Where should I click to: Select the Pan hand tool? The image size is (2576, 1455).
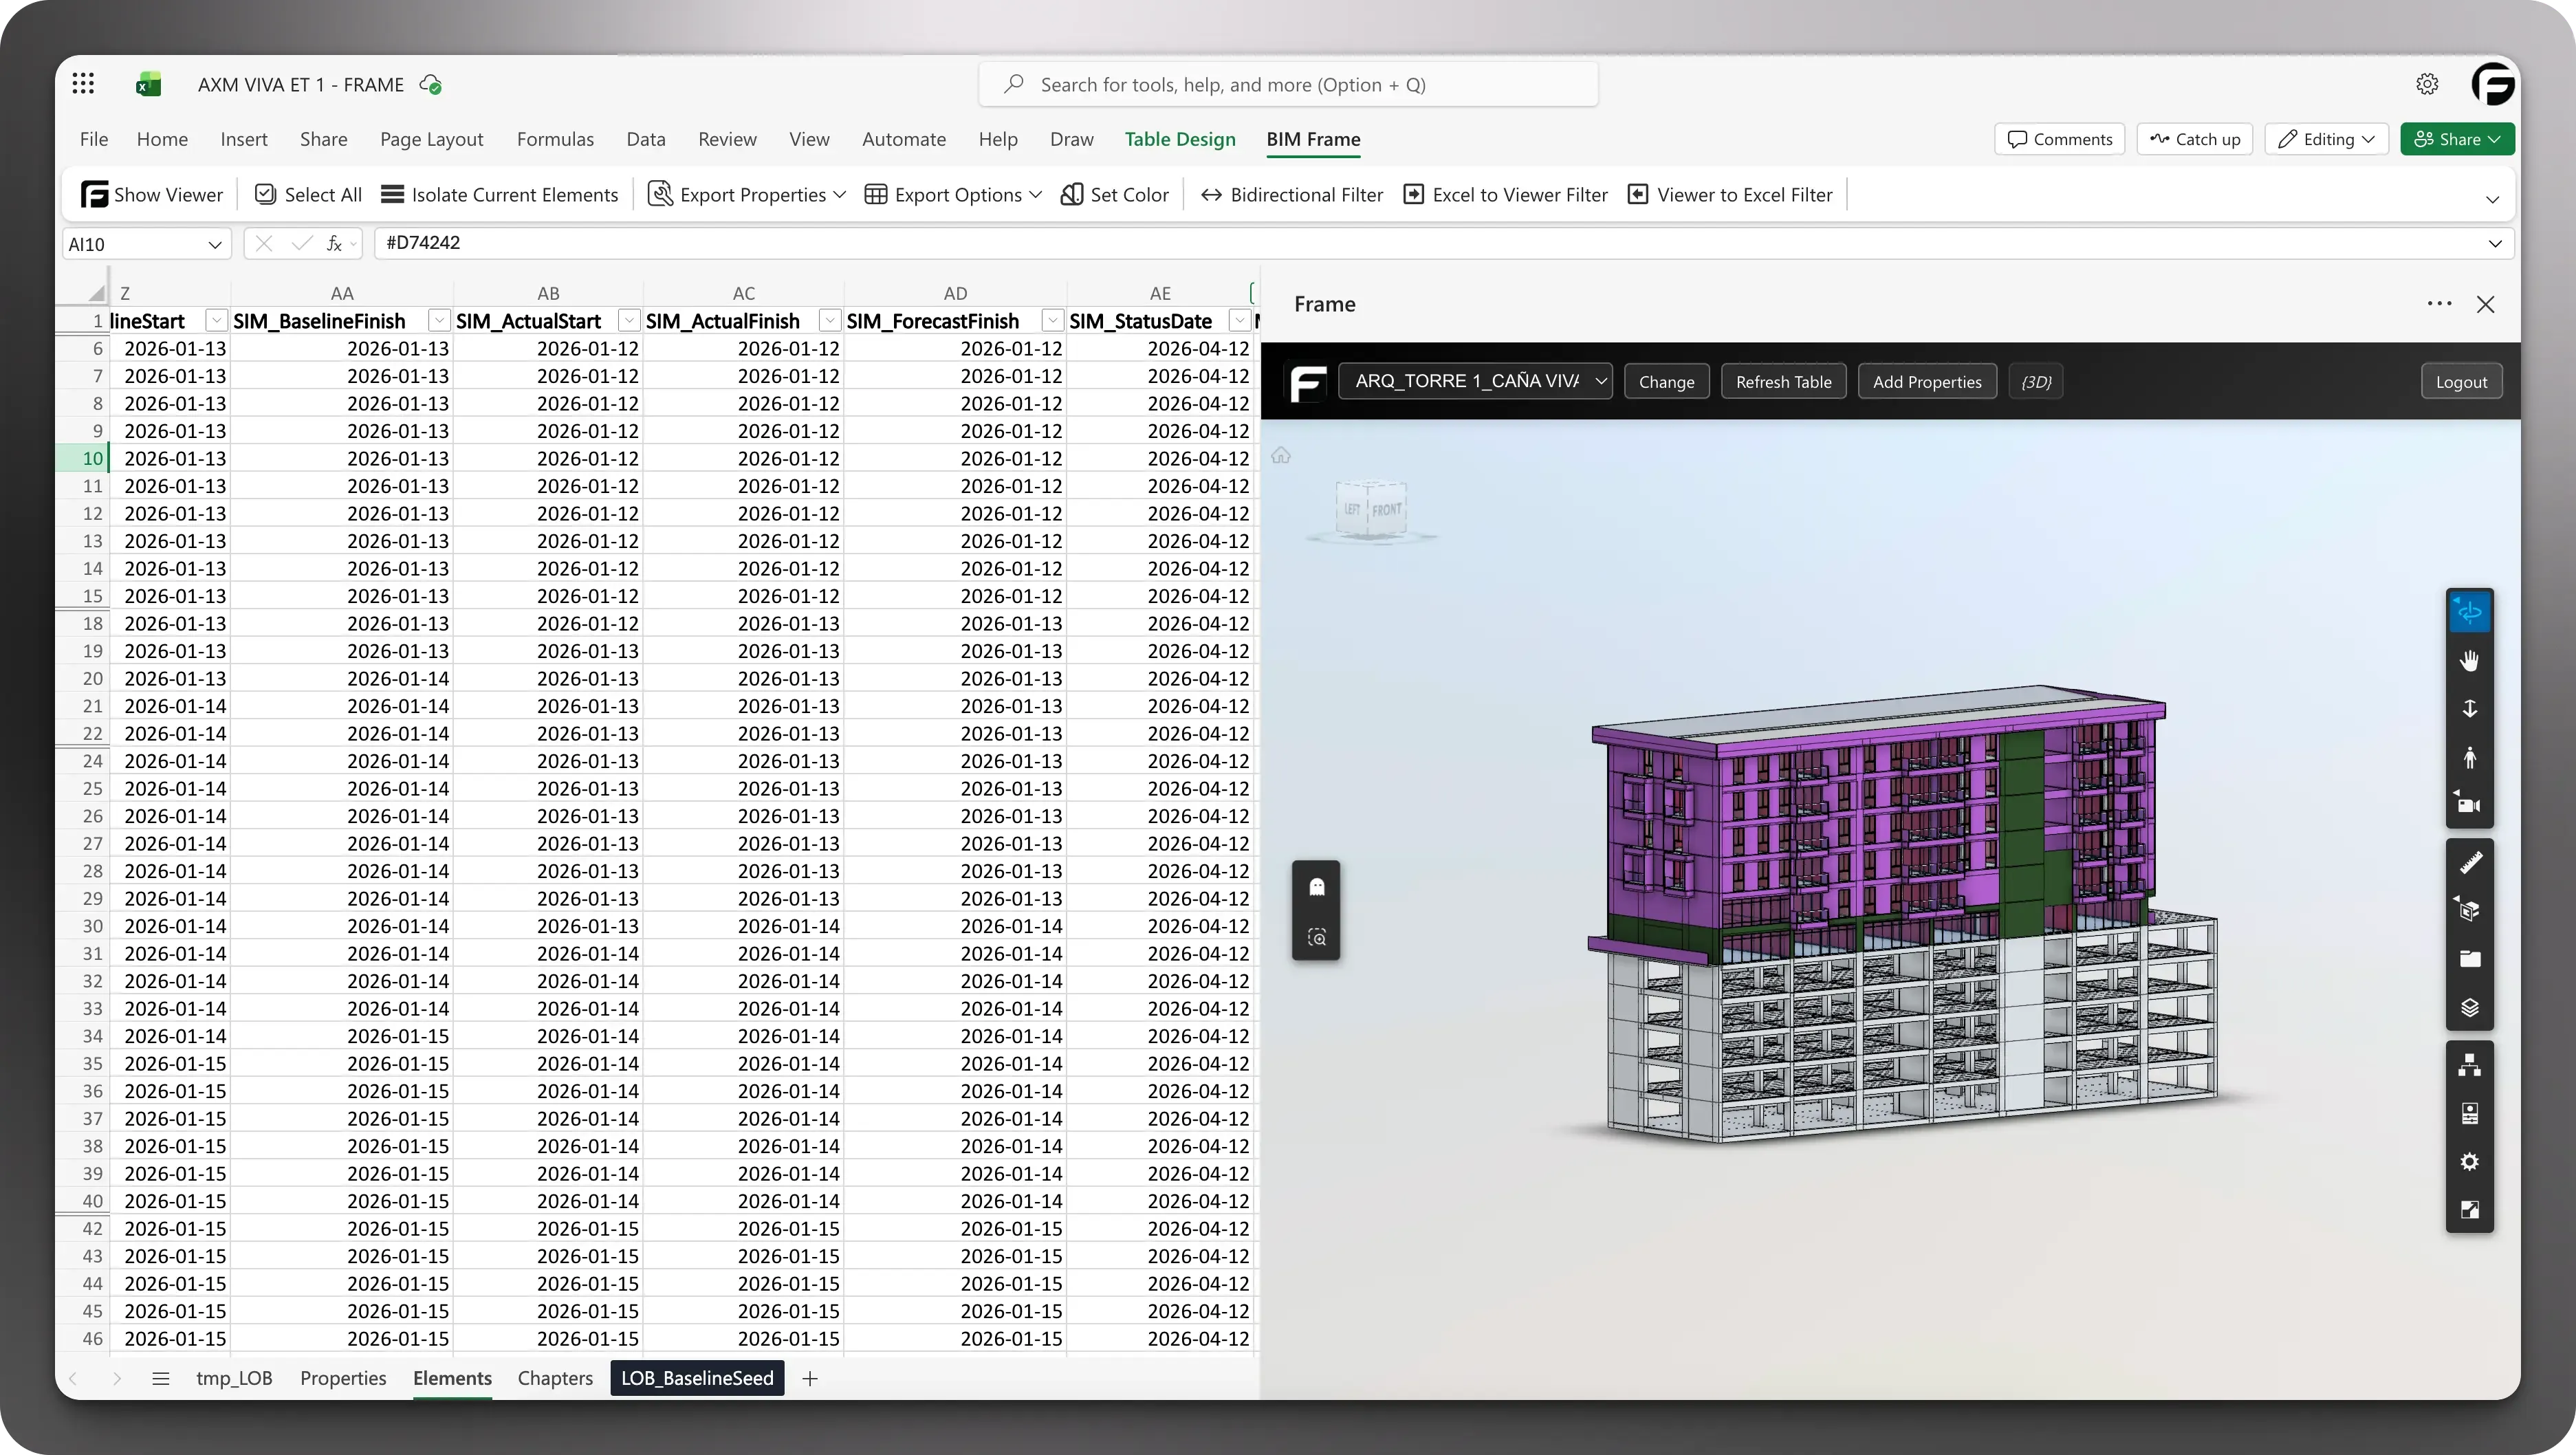coord(2469,661)
